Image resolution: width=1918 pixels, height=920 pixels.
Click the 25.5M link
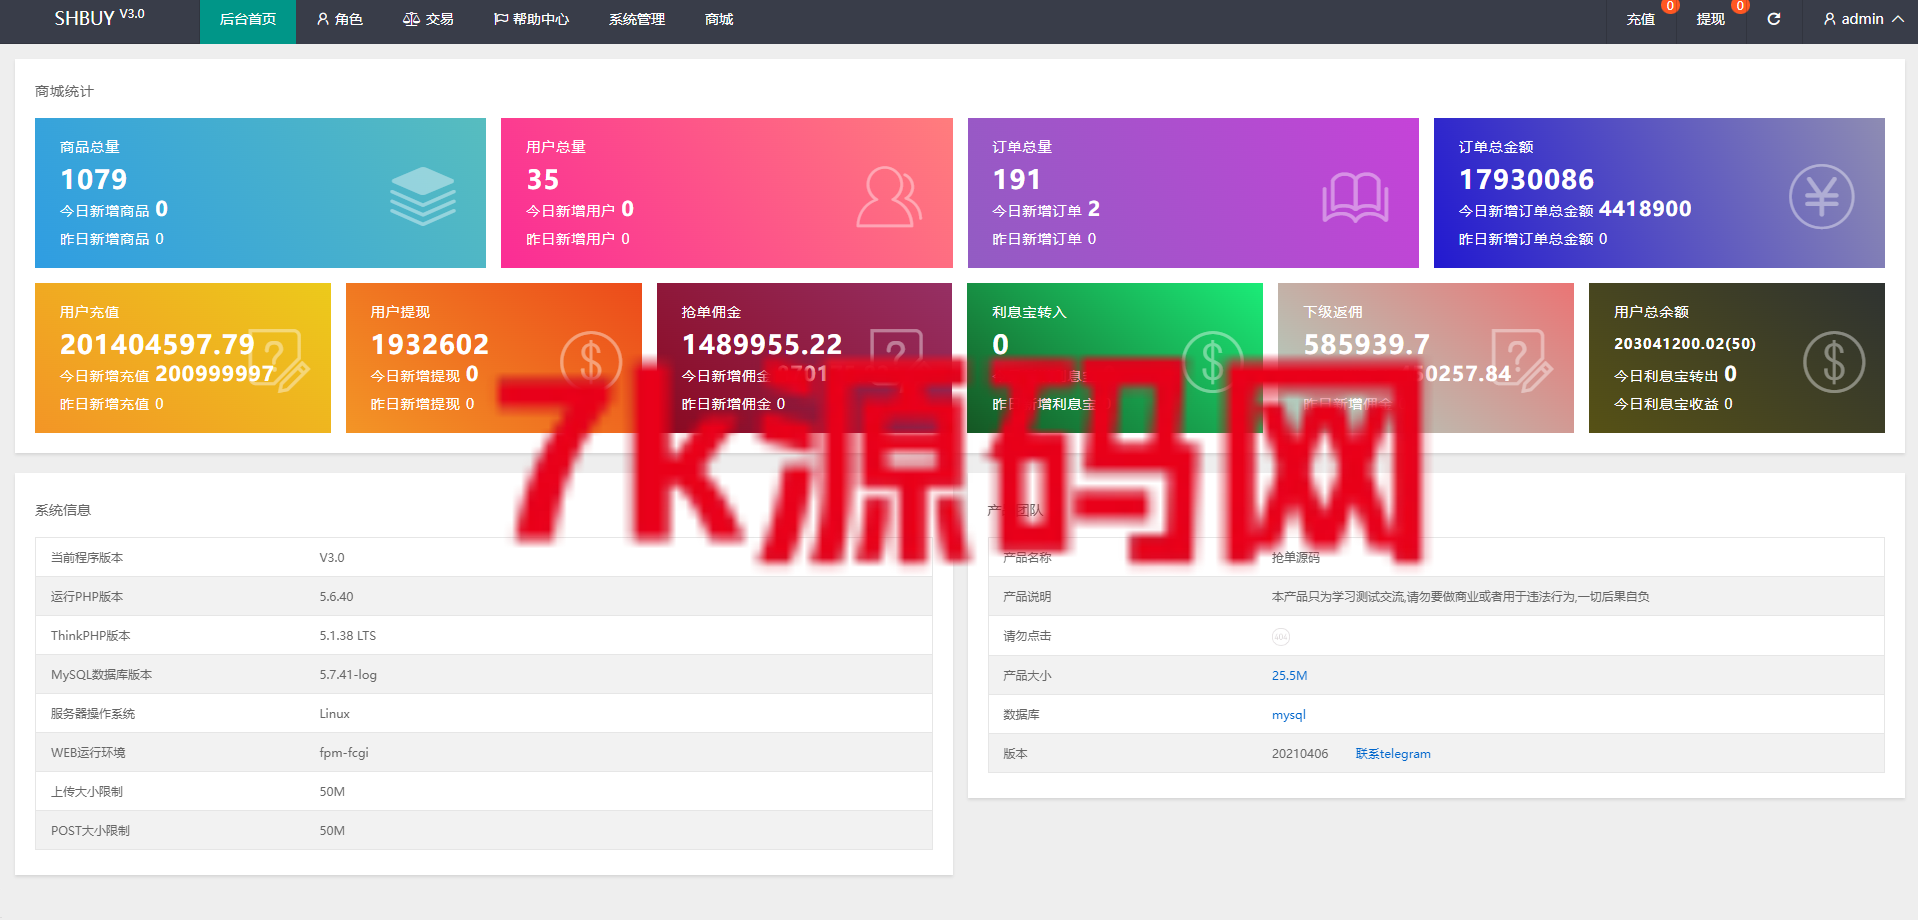[x=1289, y=676]
